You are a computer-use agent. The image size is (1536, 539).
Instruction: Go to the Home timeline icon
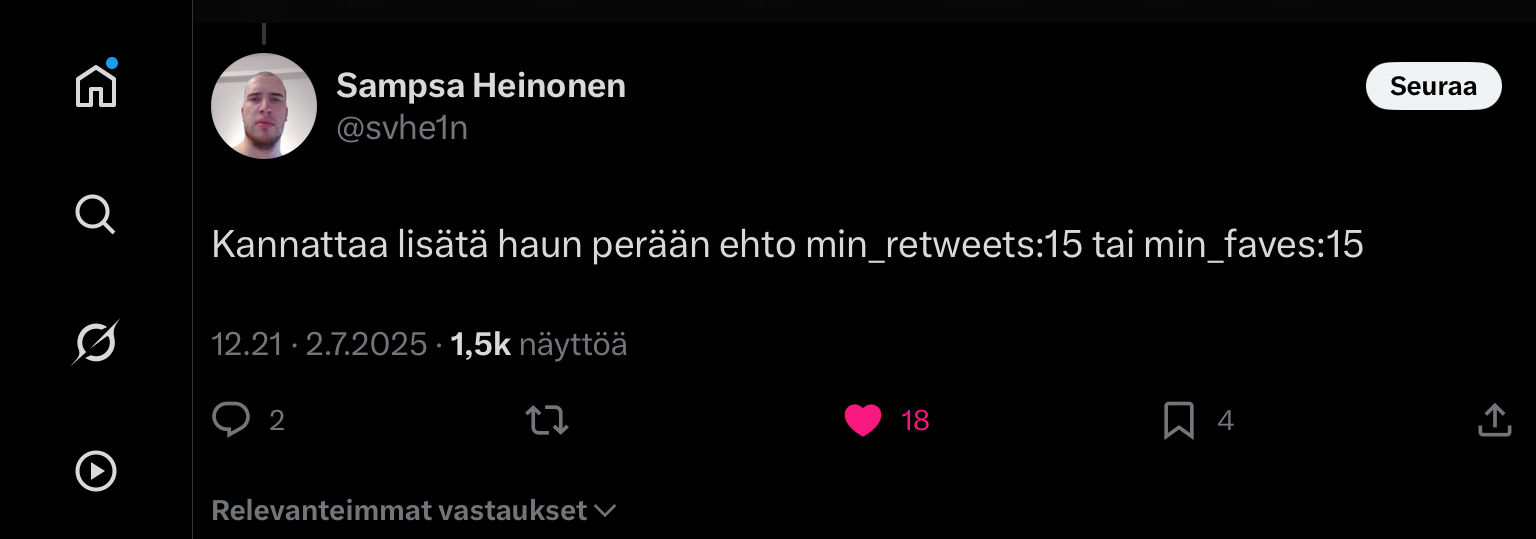click(96, 86)
